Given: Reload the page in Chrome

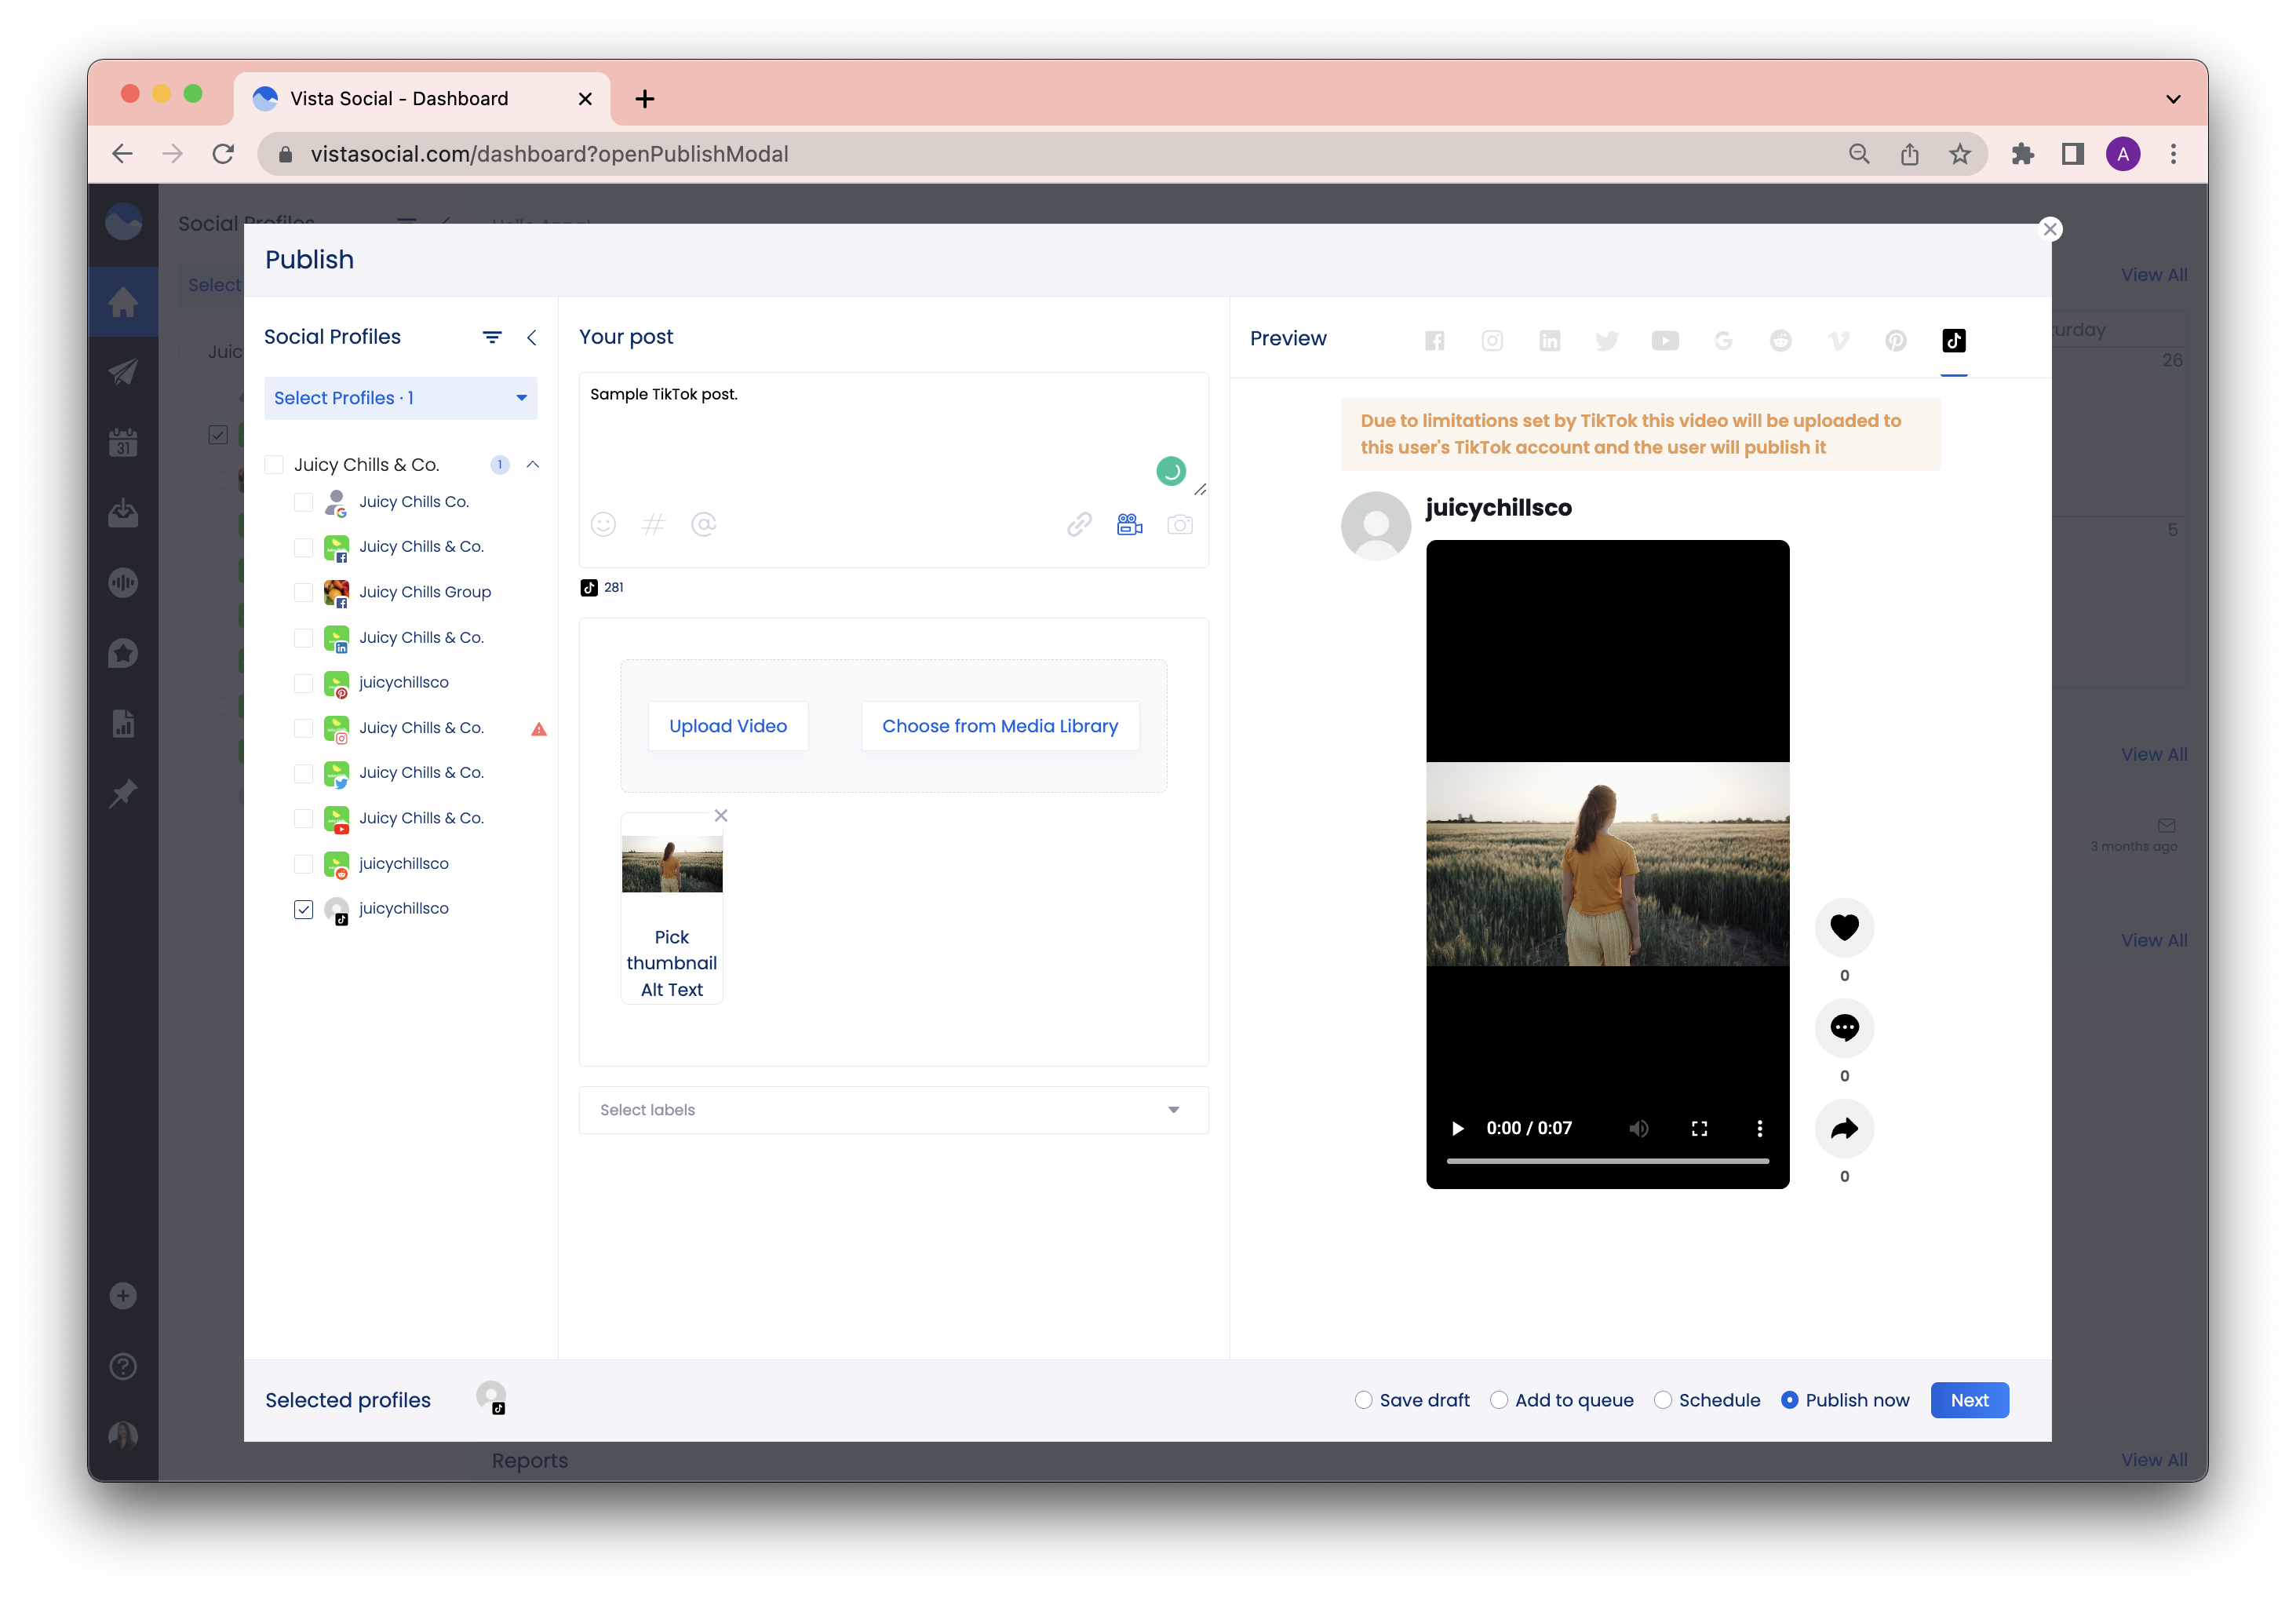Looking at the screenshot, I should 223,154.
